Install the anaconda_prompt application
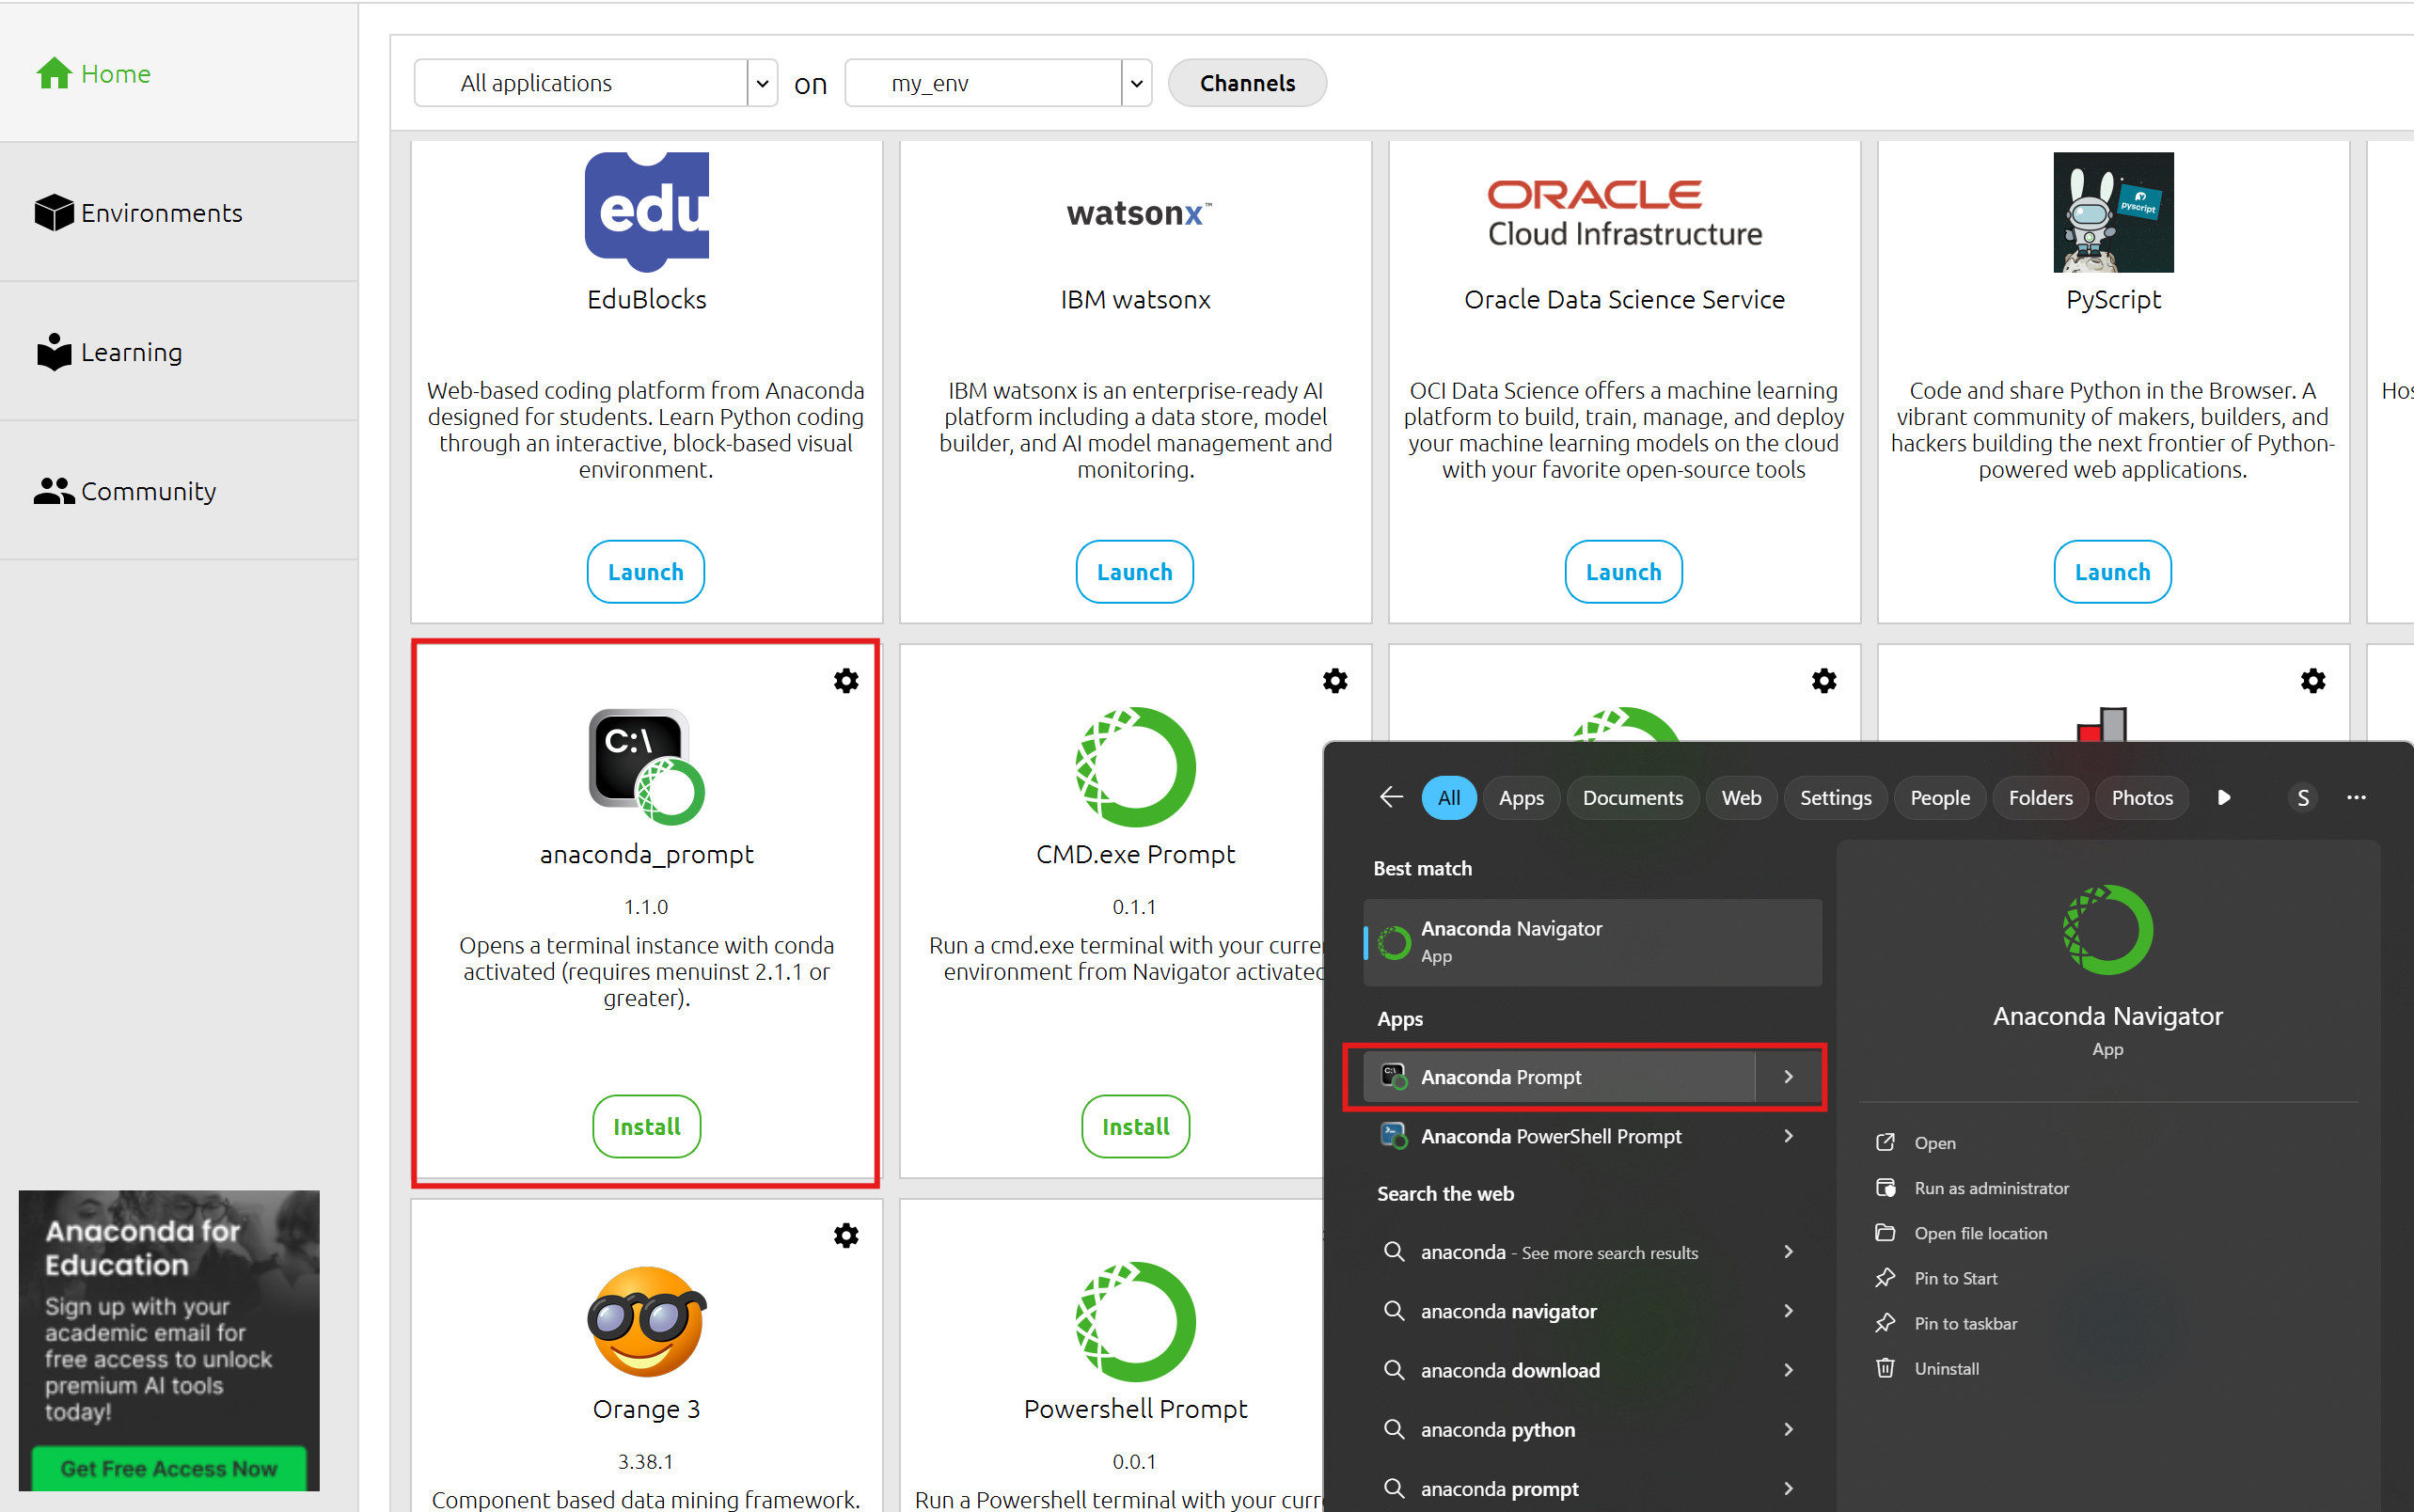The height and width of the screenshot is (1512, 2414). [646, 1127]
